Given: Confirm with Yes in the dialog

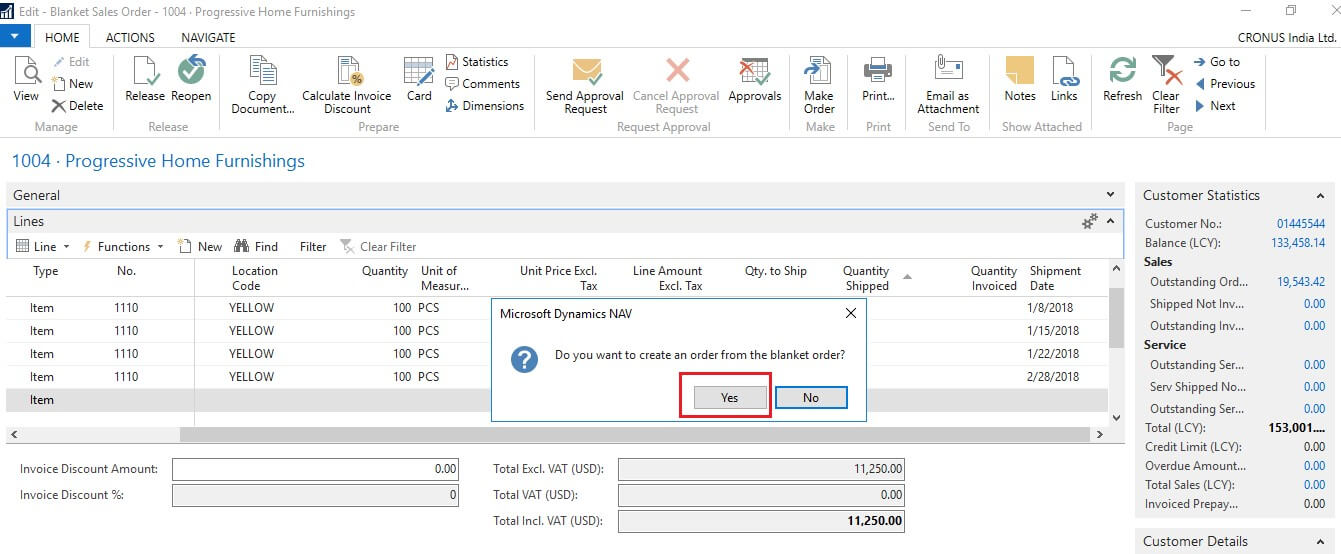Looking at the screenshot, I should click(x=729, y=398).
